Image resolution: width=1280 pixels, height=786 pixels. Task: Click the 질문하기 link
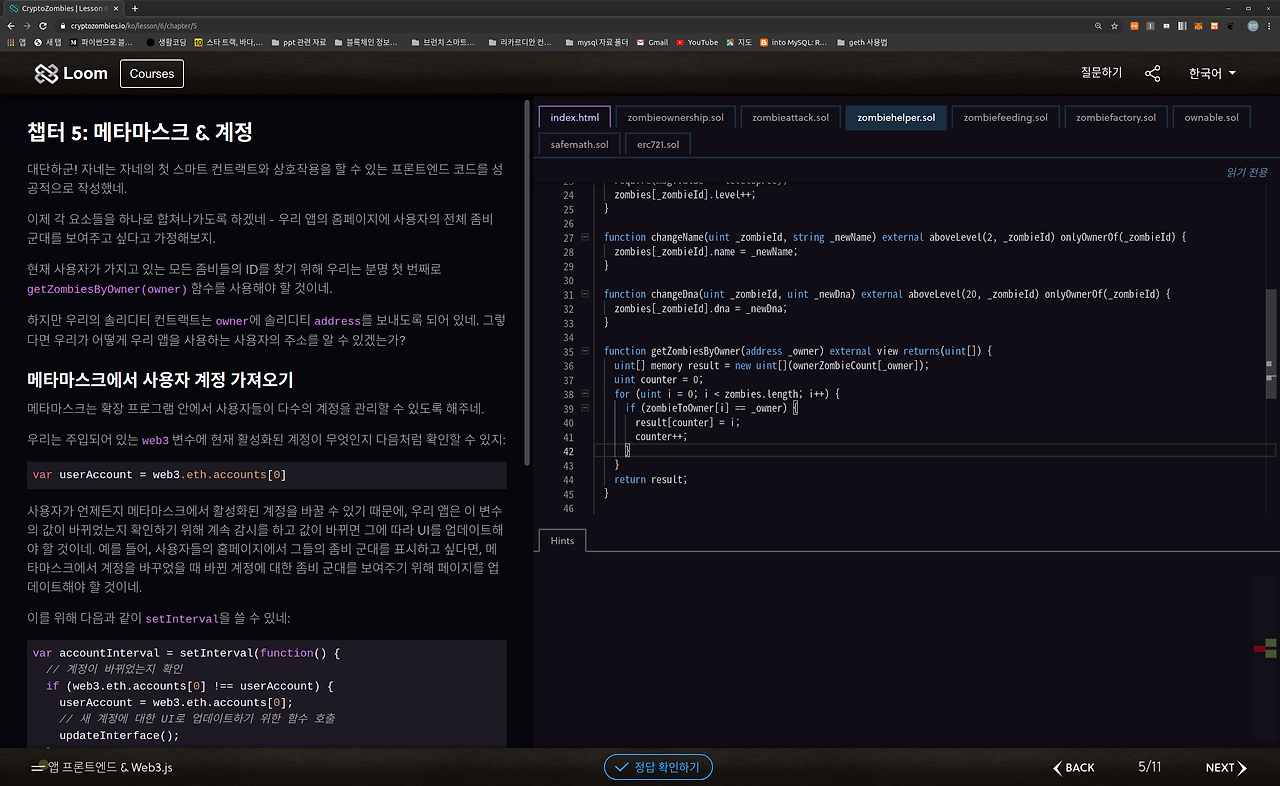coord(1101,73)
